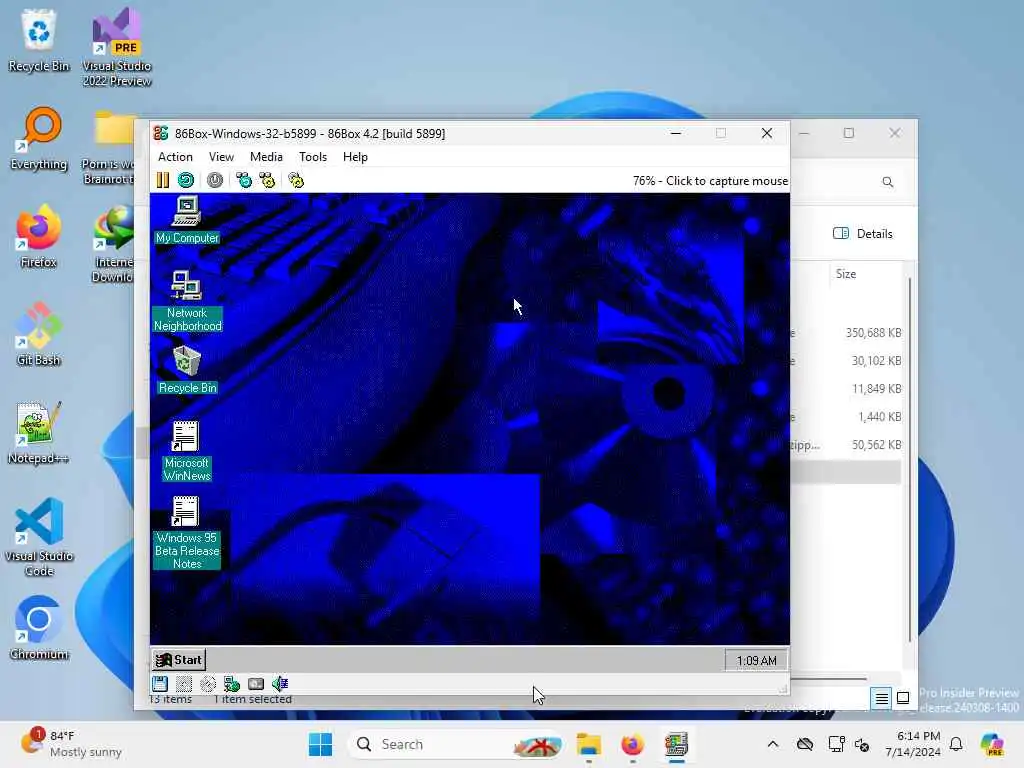Viewport: 1024px width, 768px height.
Task: Open notifications via the bell icon
Action: pos(956,744)
